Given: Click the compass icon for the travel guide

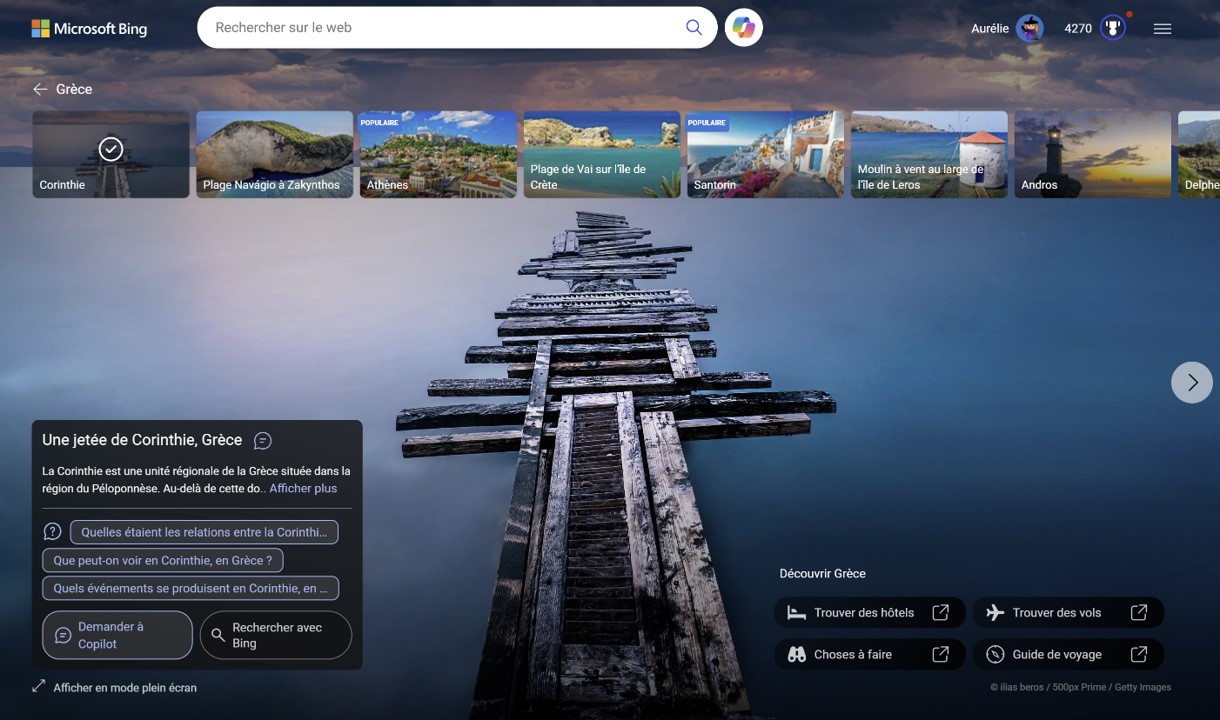Looking at the screenshot, I should [995, 654].
